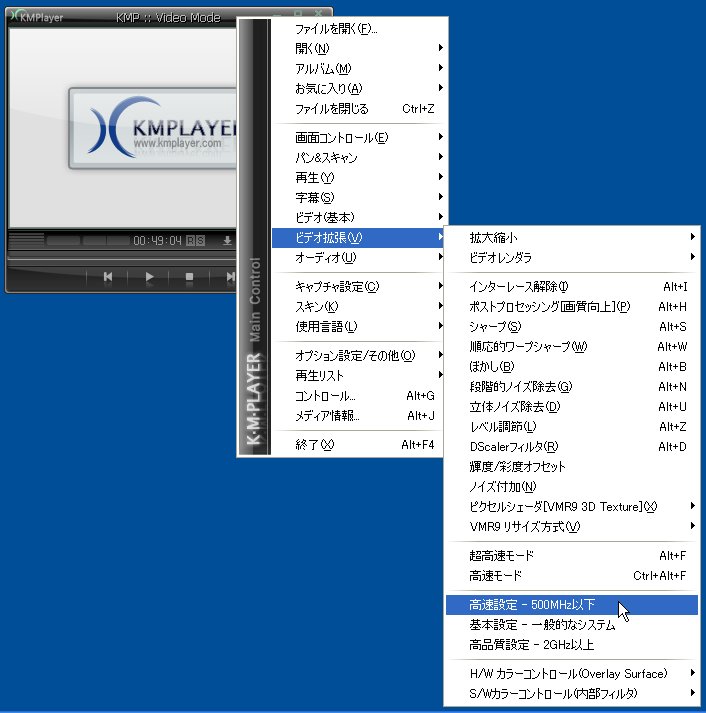Click the download arrow icon in the player
The image size is (706, 713).
[227, 241]
